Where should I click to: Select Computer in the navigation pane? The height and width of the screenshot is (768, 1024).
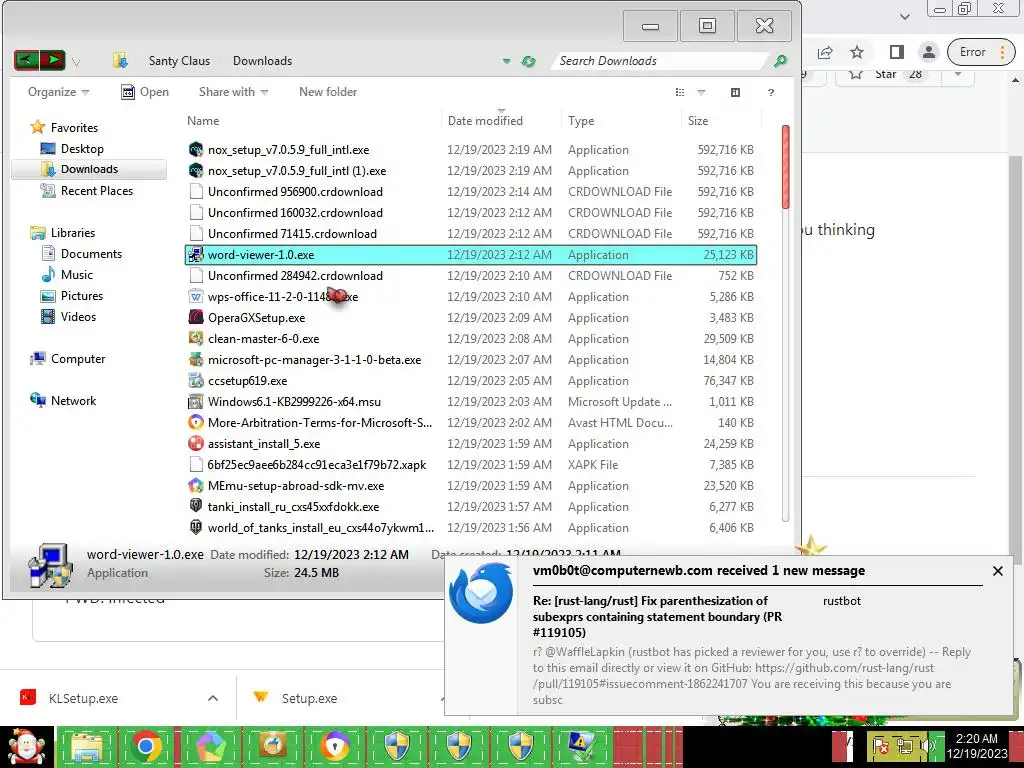tap(78, 359)
